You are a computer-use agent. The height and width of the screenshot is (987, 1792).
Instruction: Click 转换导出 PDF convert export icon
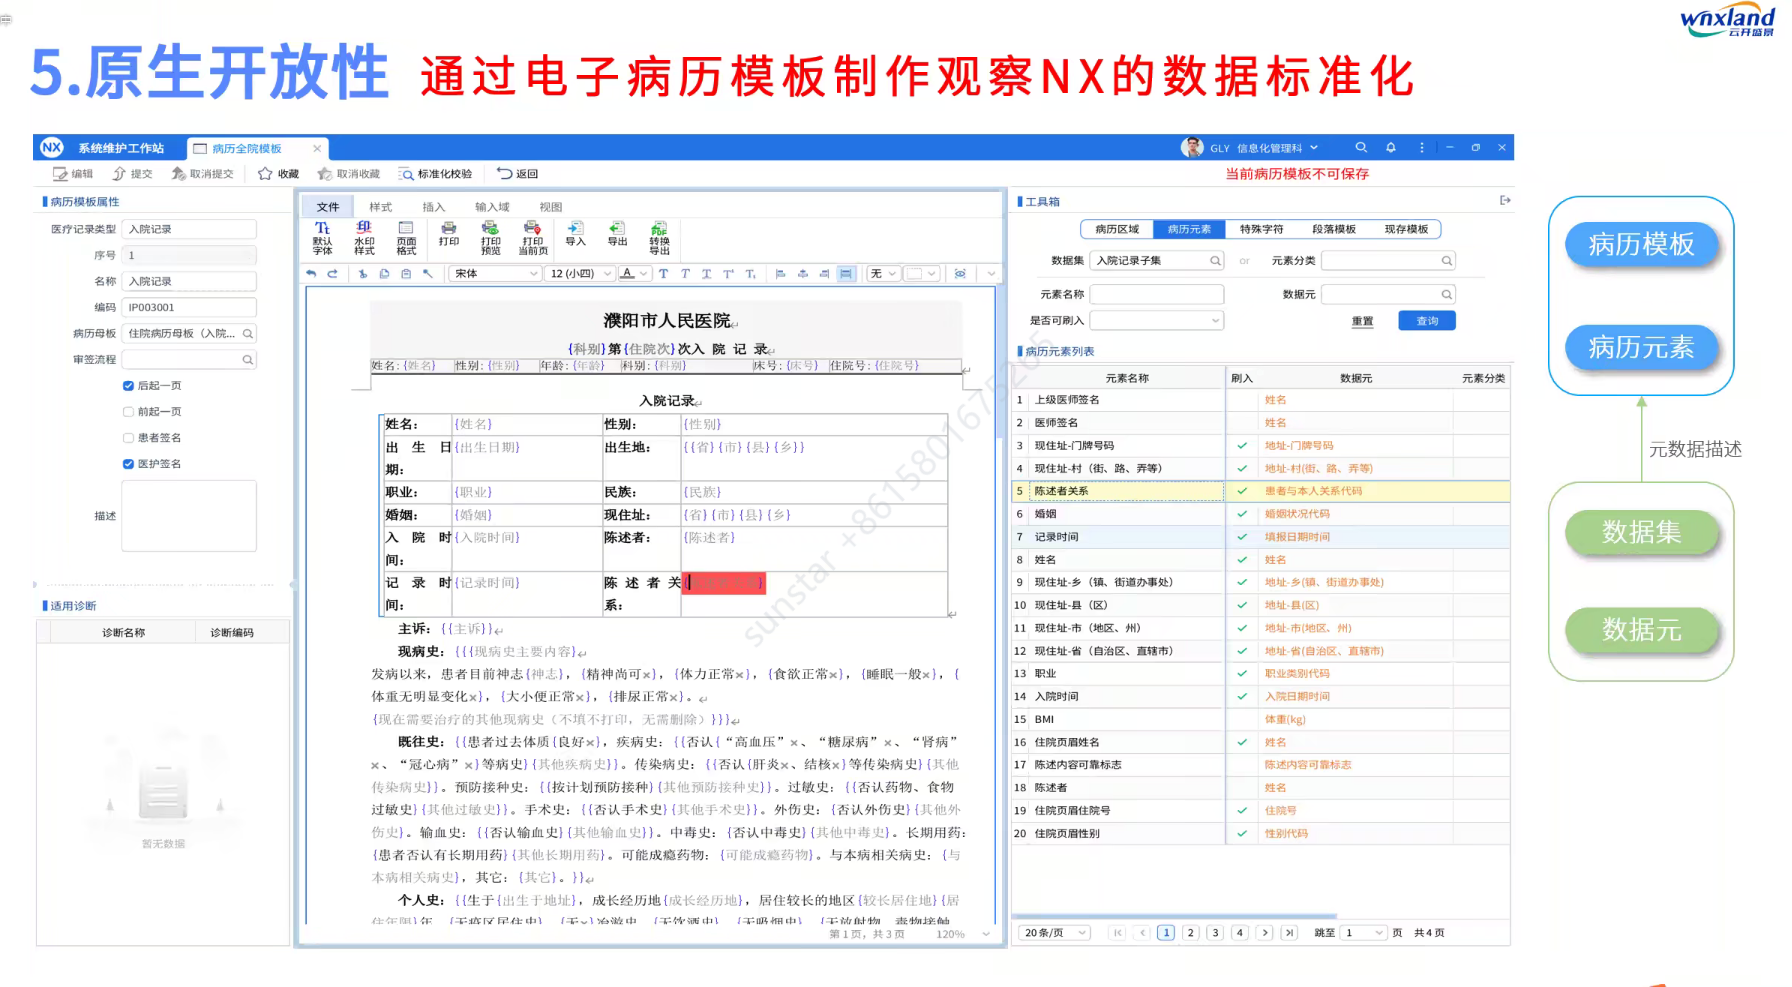click(x=659, y=238)
